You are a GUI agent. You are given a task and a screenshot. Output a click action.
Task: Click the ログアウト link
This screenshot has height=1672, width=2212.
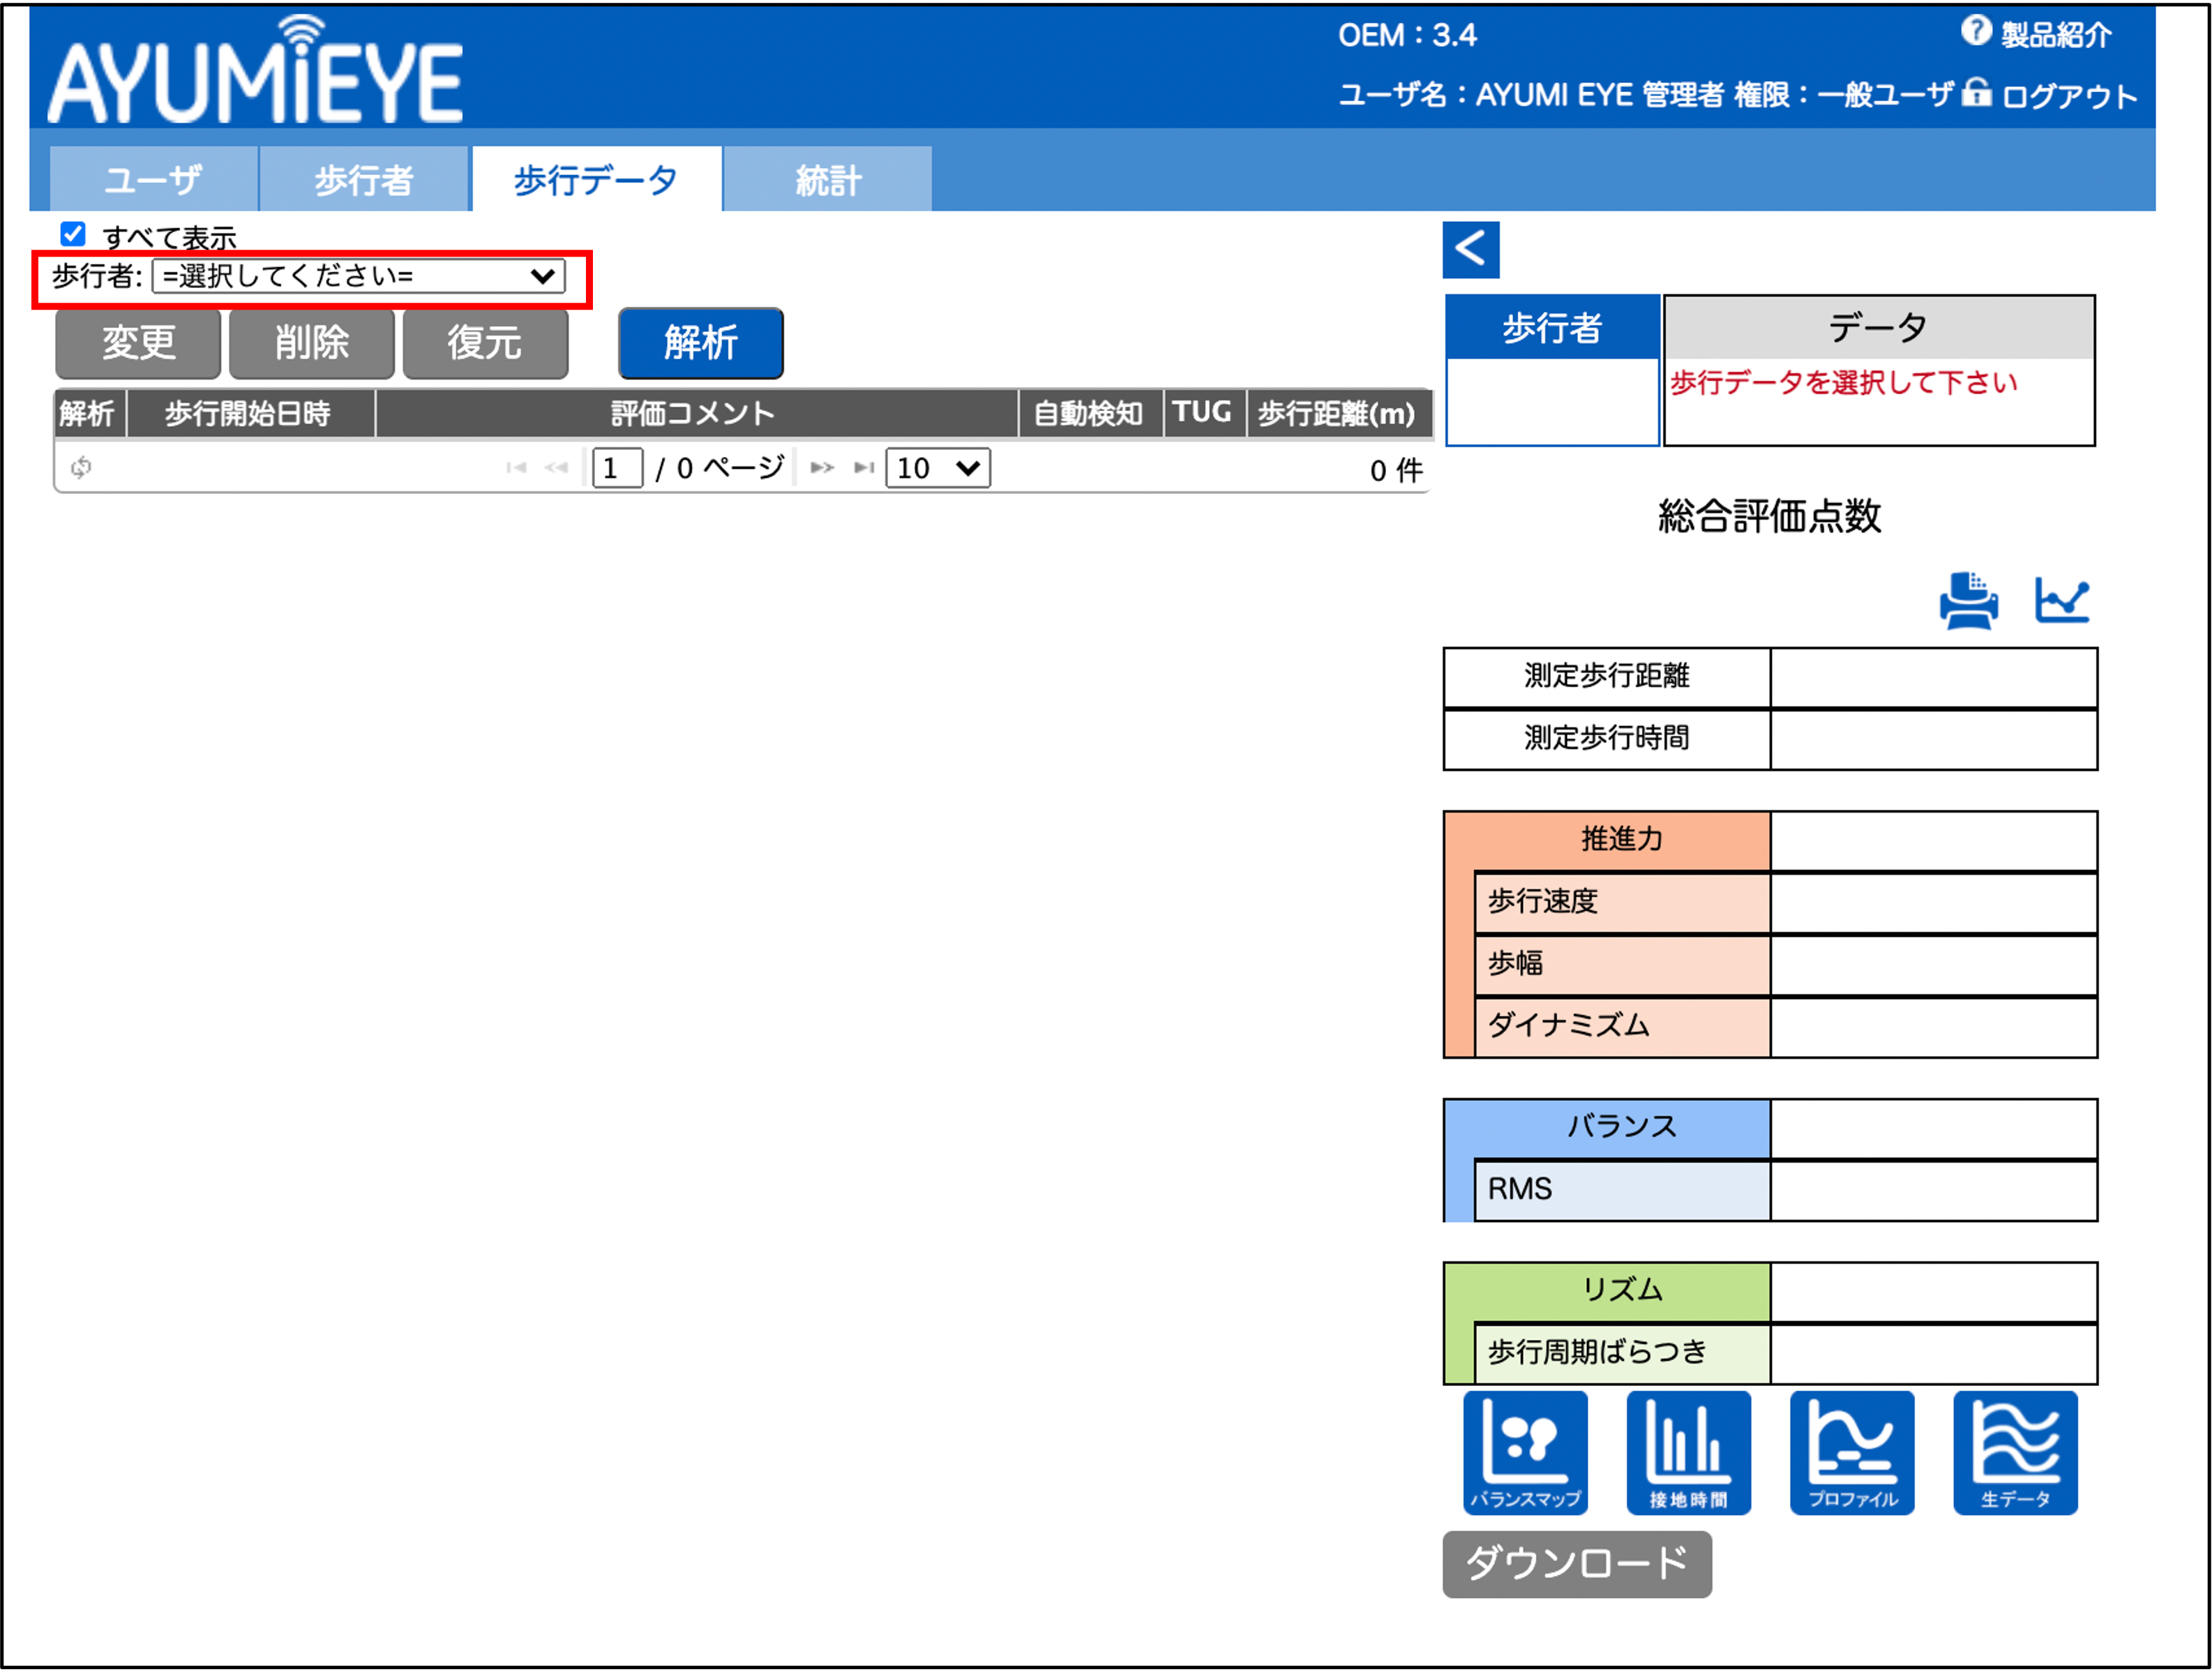click(x=2068, y=96)
